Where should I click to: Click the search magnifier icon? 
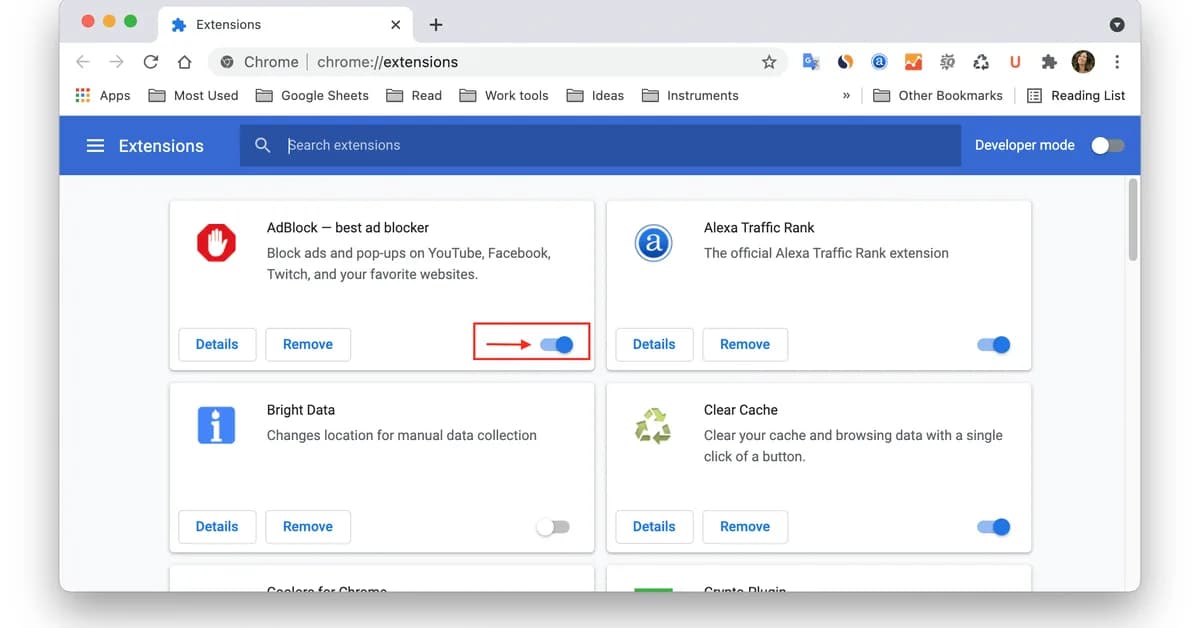point(263,145)
